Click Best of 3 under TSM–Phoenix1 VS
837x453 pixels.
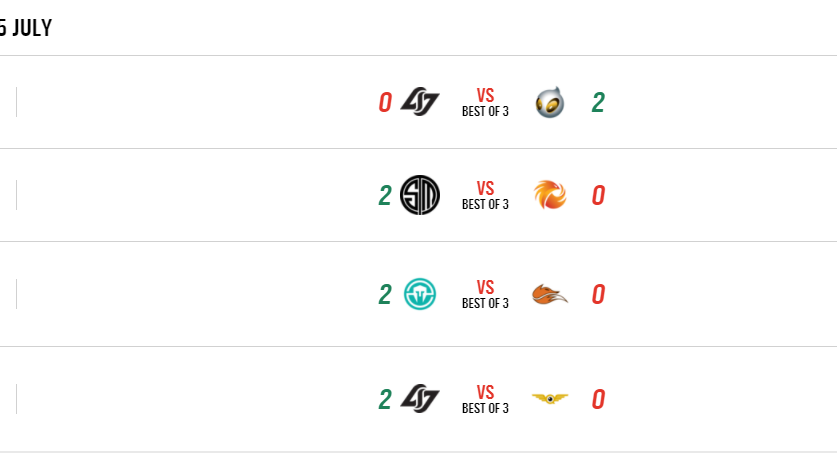485,205
